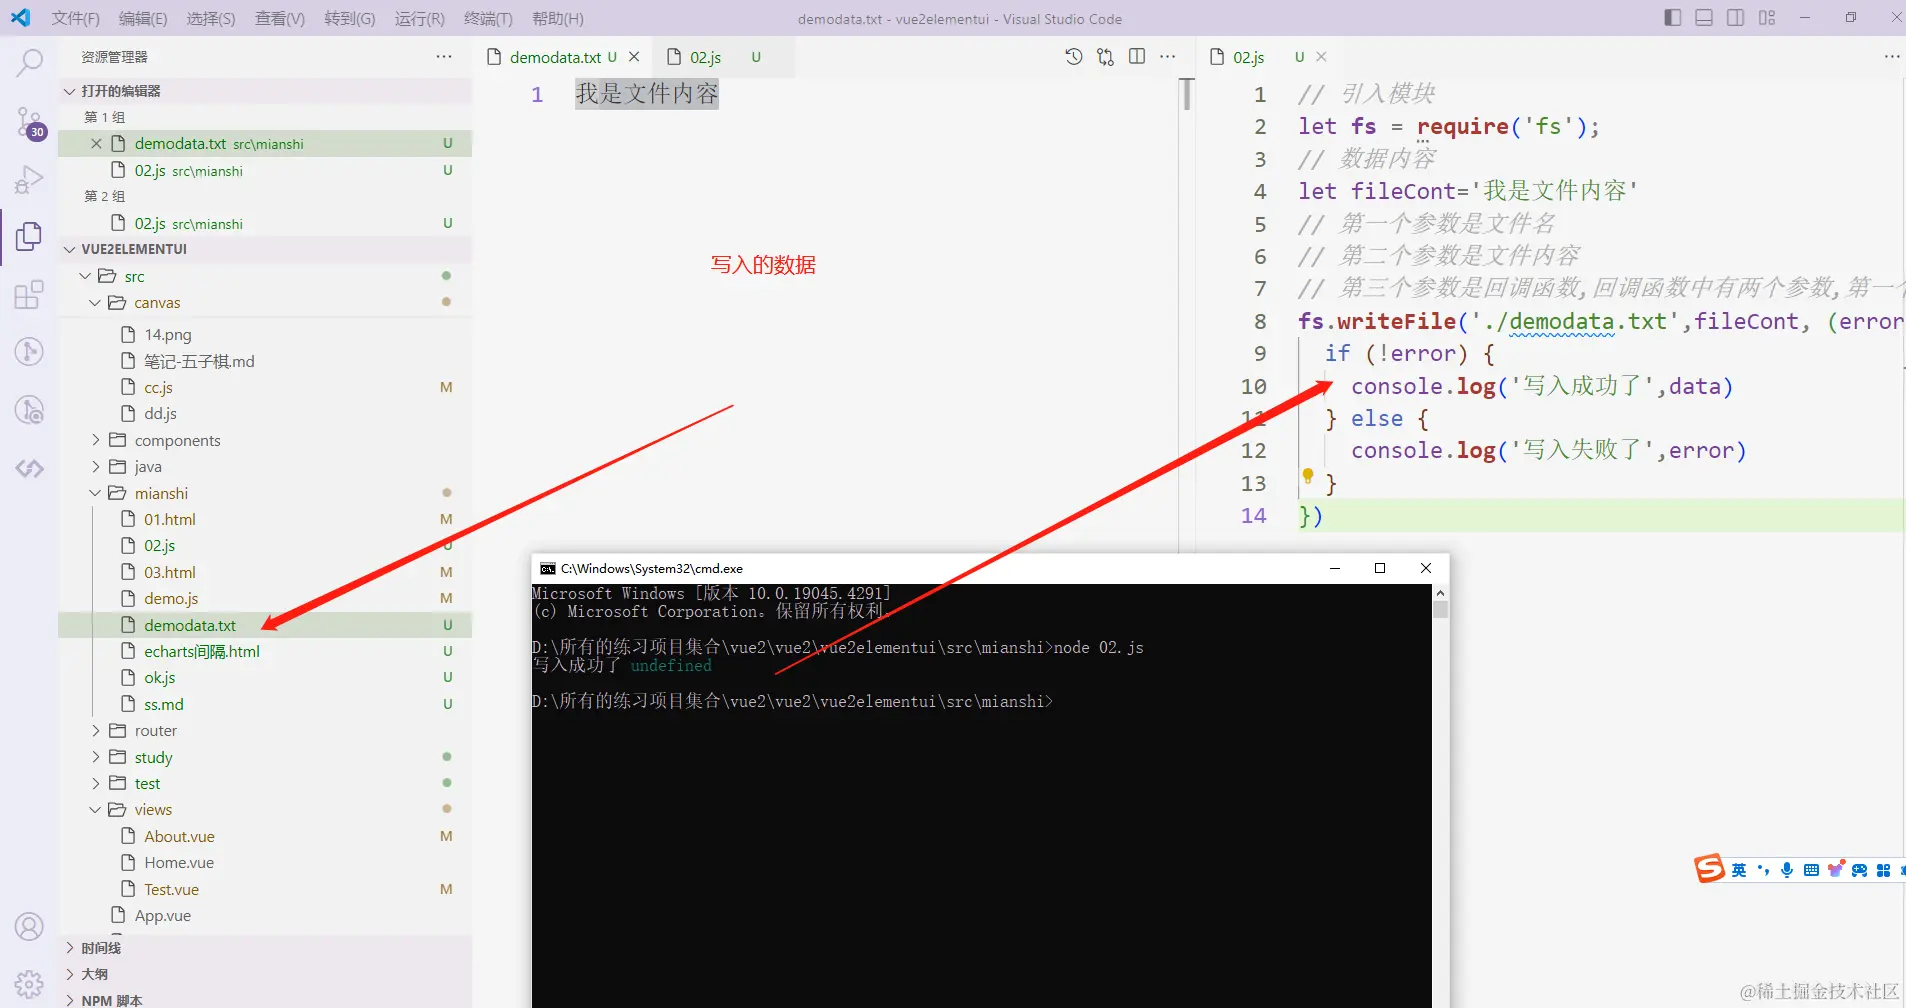The width and height of the screenshot is (1906, 1008).
Task: Open more actions for the right editor group
Action: click(x=1891, y=57)
